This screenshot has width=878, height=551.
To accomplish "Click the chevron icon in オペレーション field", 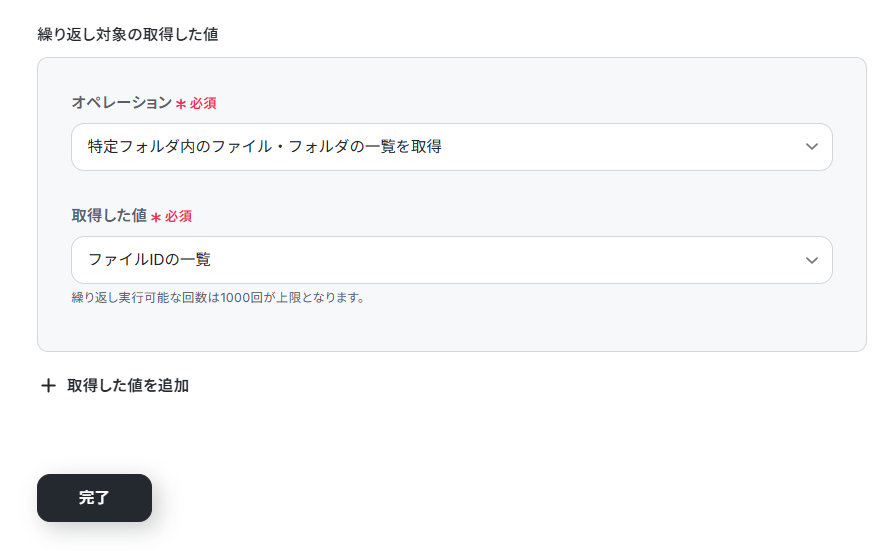I will (811, 147).
